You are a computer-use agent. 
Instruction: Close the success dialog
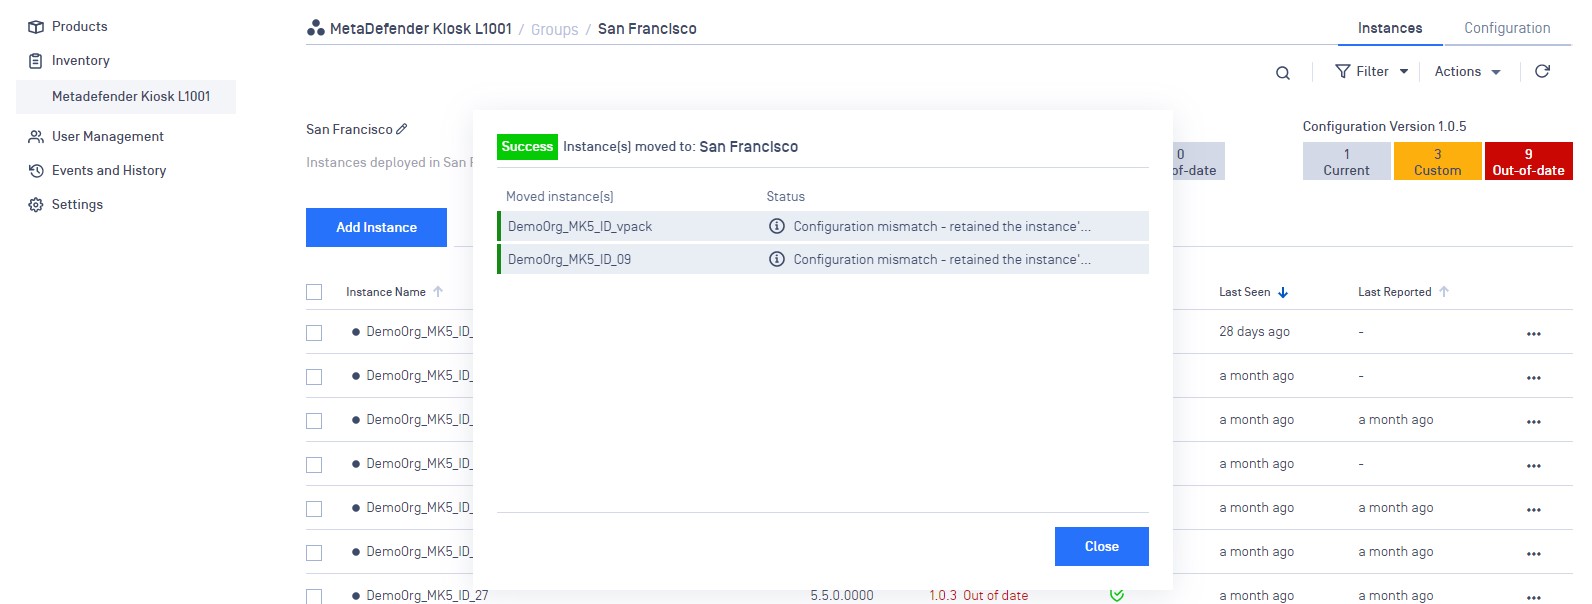pyautogui.click(x=1102, y=546)
